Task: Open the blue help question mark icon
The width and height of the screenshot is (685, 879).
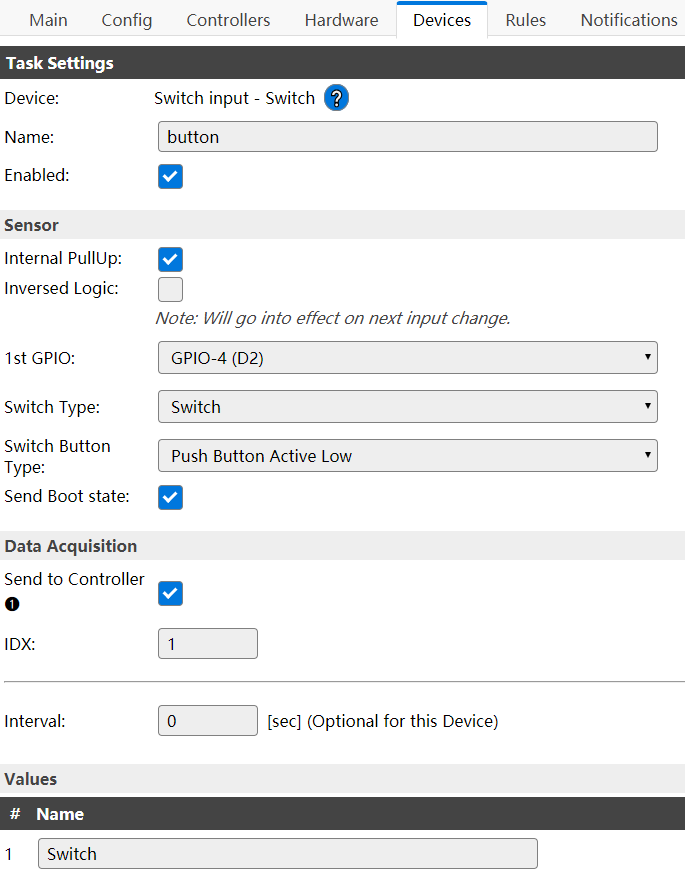Action: point(336,98)
